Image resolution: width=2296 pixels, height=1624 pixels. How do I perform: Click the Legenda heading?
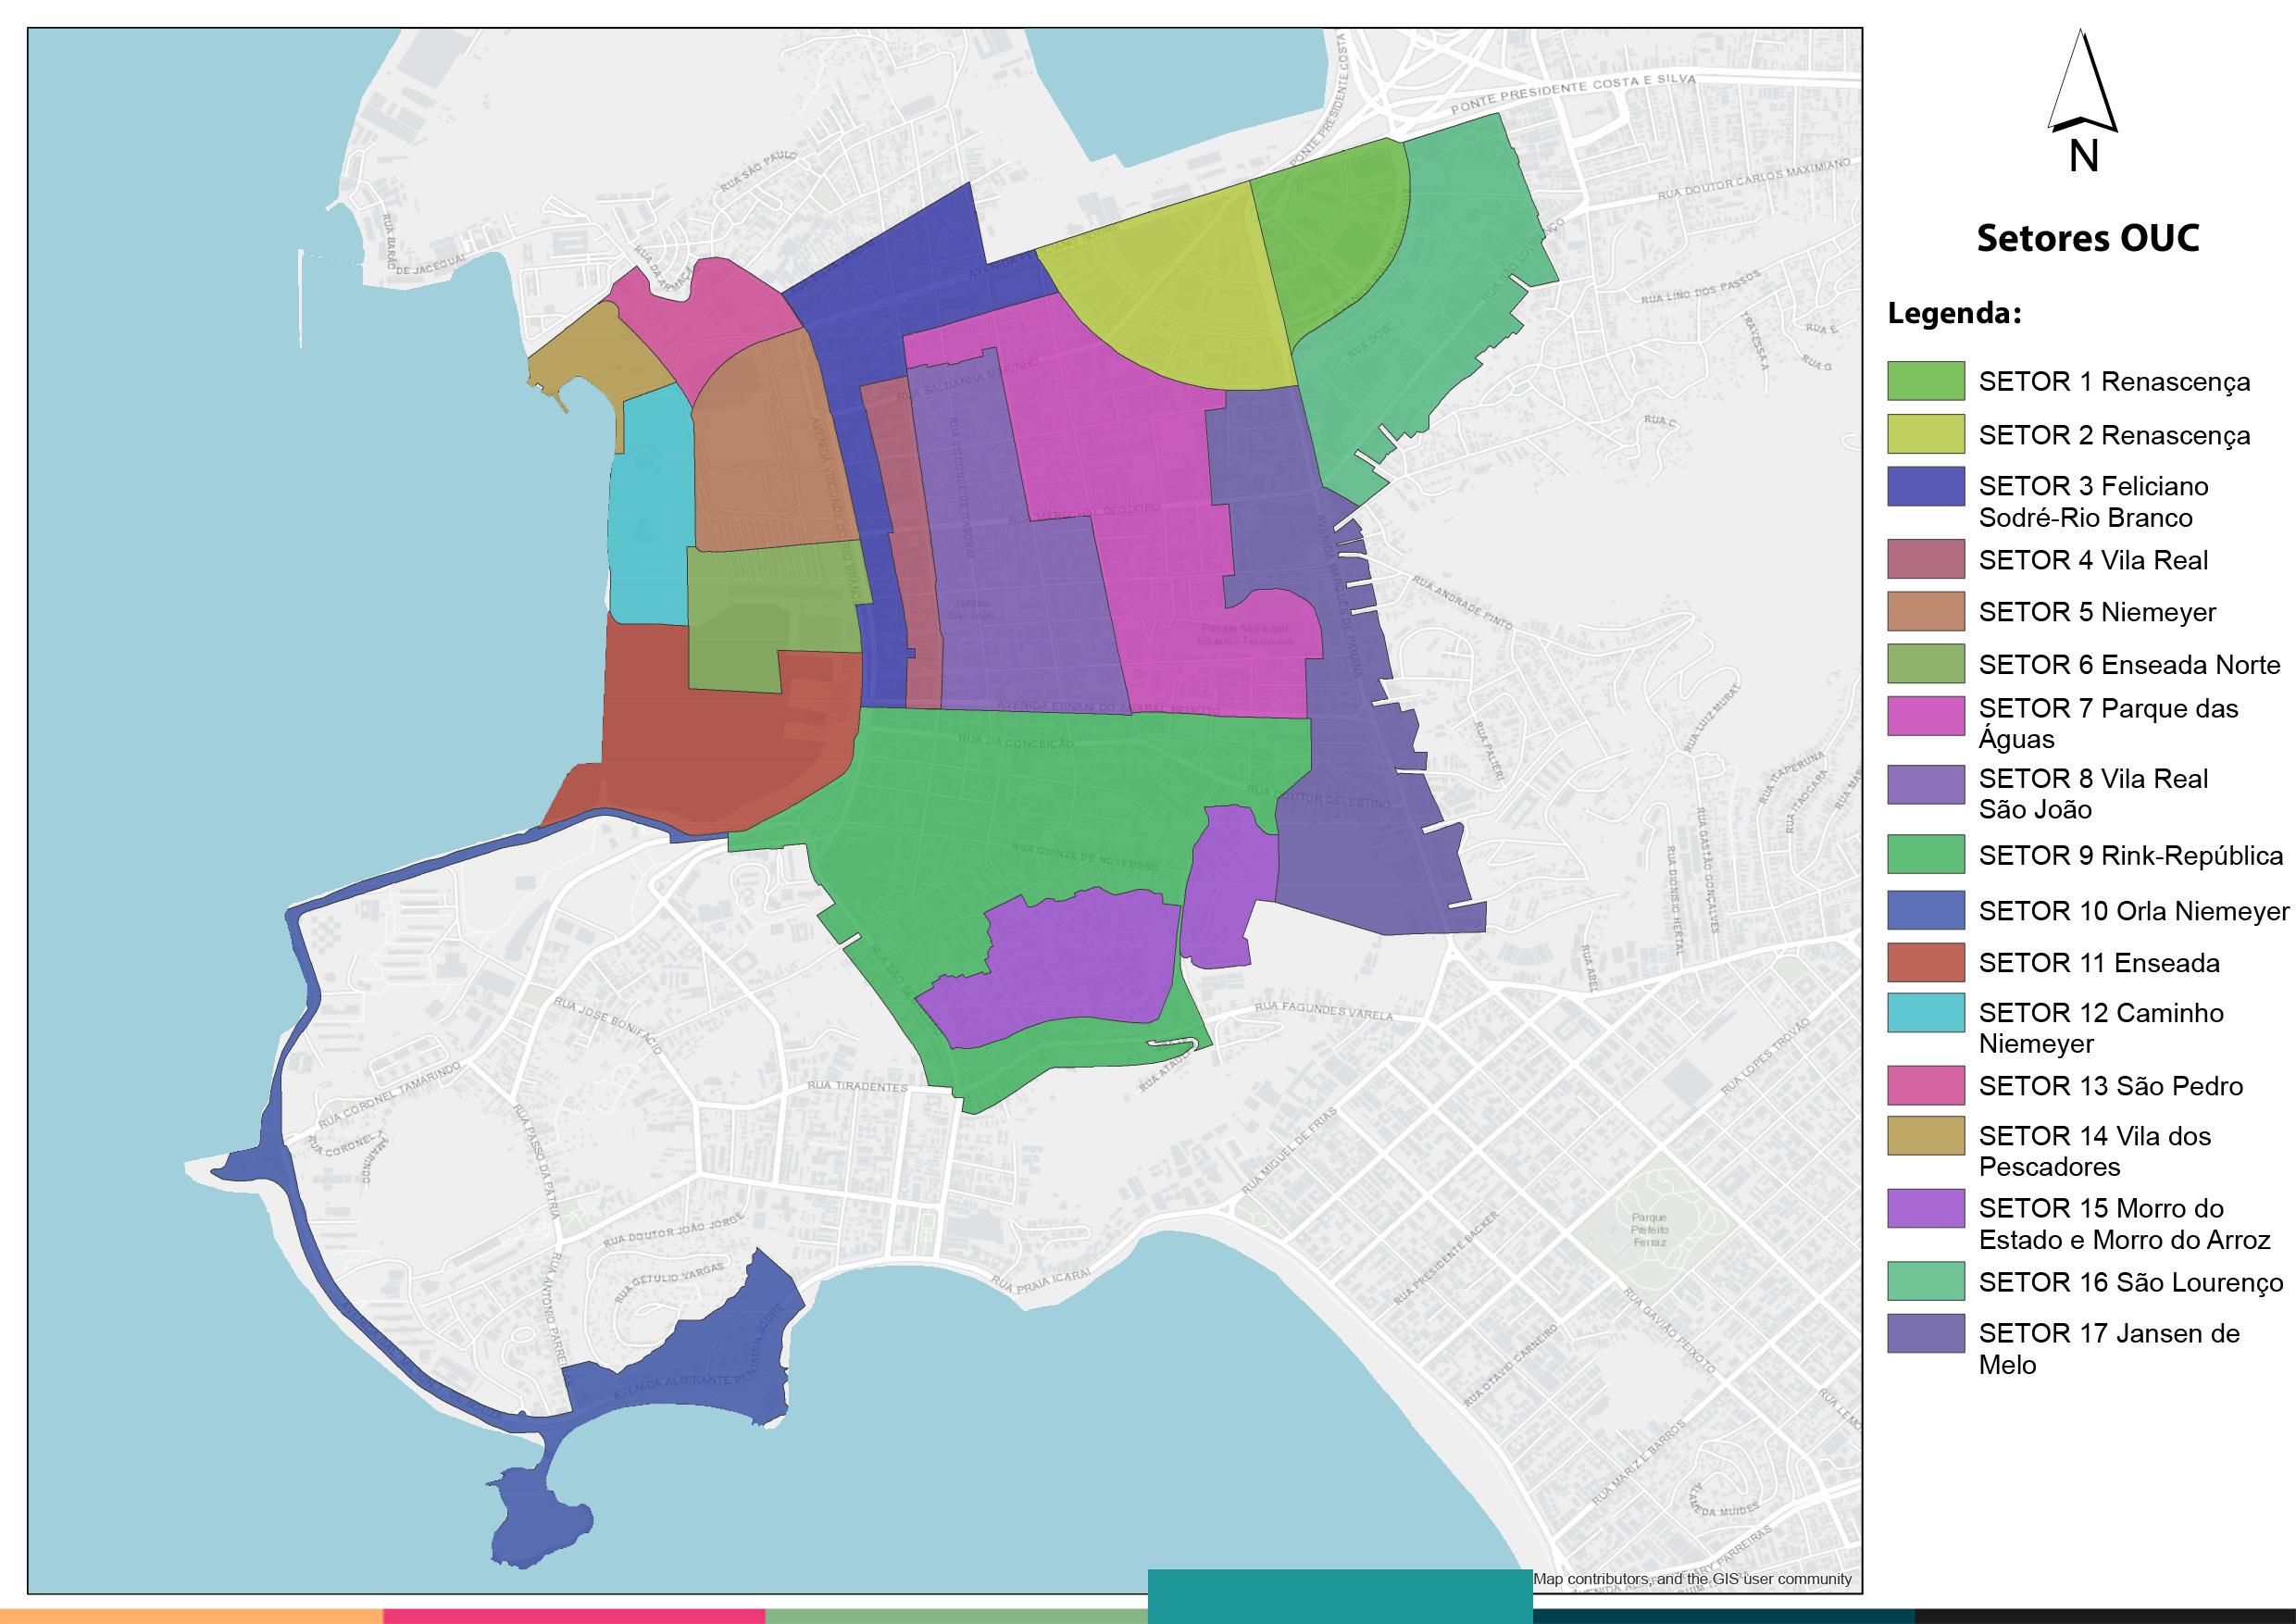click(x=1954, y=313)
